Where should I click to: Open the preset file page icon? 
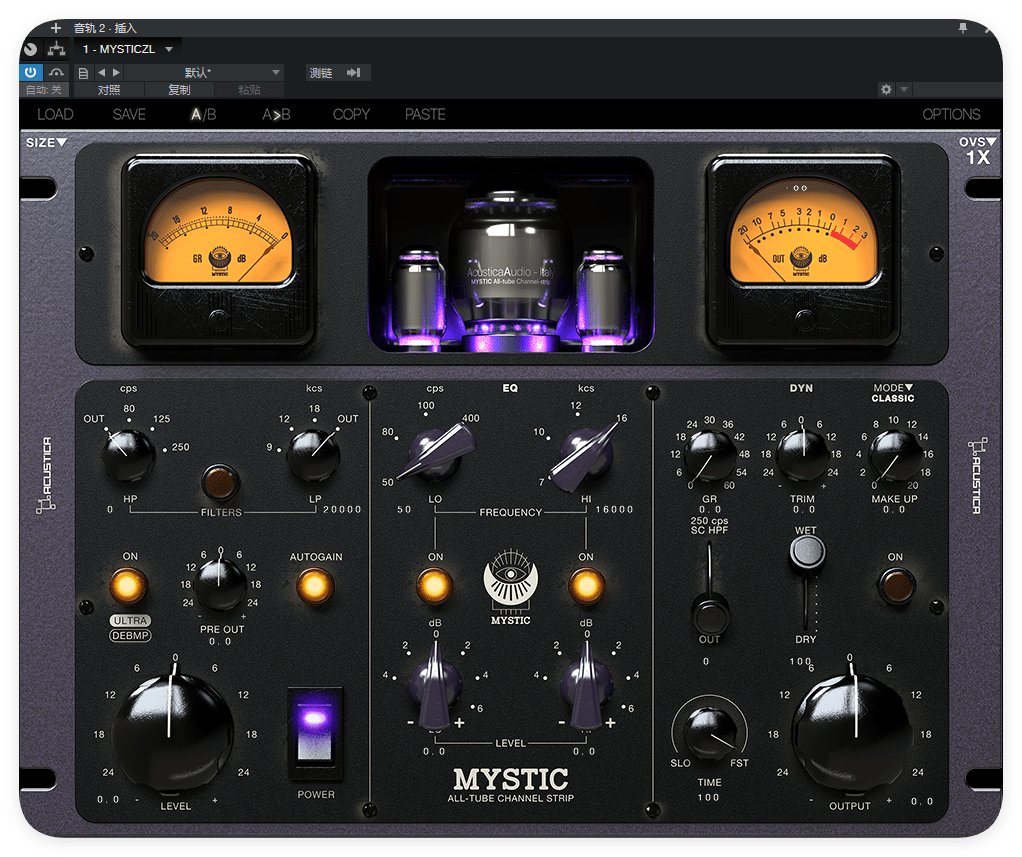pyautogui.click(x=83, y=73)
